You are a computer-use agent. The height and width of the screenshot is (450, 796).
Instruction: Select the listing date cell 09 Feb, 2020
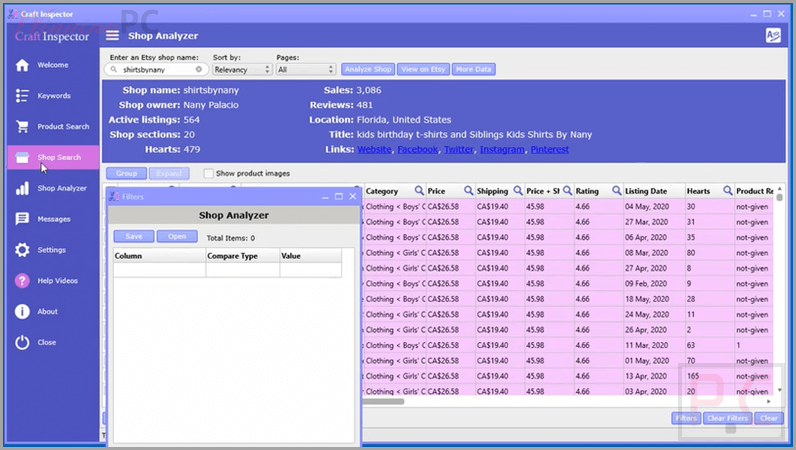654,284
